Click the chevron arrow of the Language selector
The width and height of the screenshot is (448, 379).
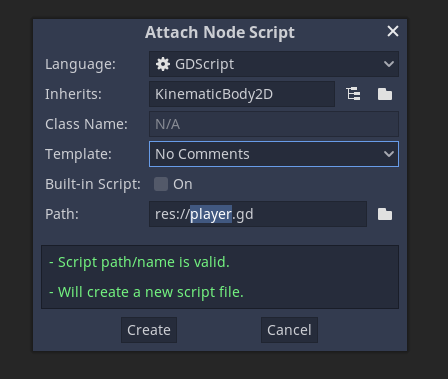point(389,64)
